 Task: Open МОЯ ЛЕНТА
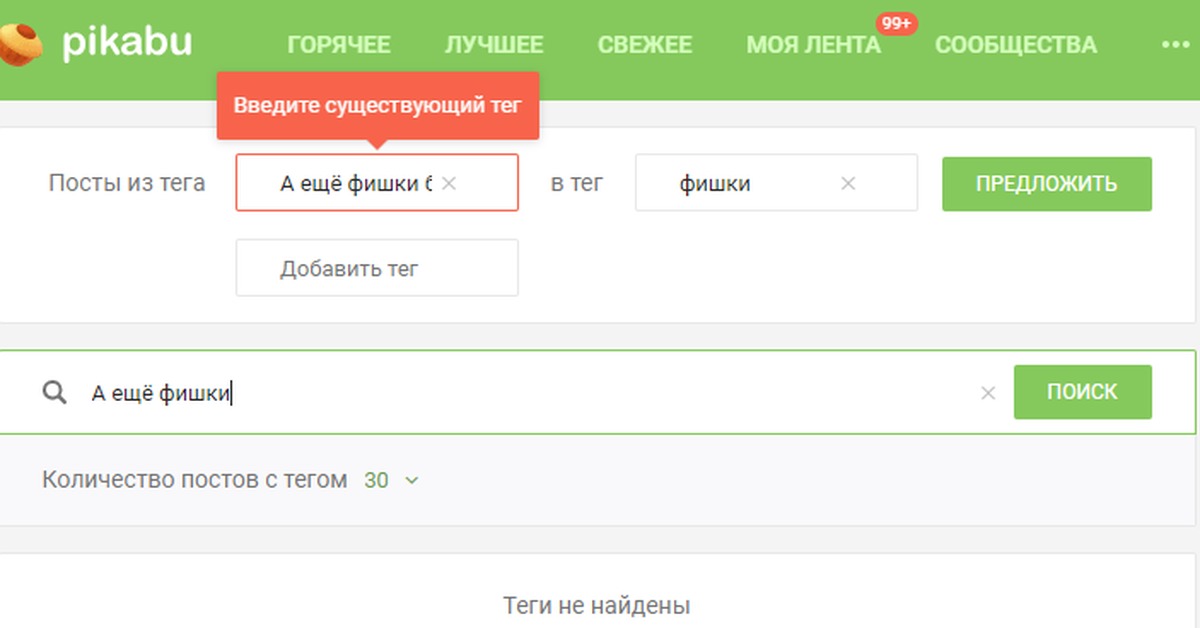813,45
